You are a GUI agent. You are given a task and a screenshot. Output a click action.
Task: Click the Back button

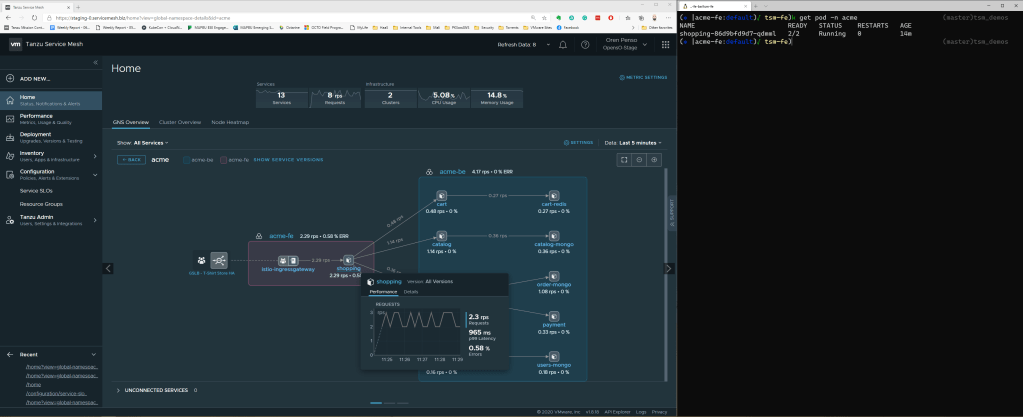[131, 159]
